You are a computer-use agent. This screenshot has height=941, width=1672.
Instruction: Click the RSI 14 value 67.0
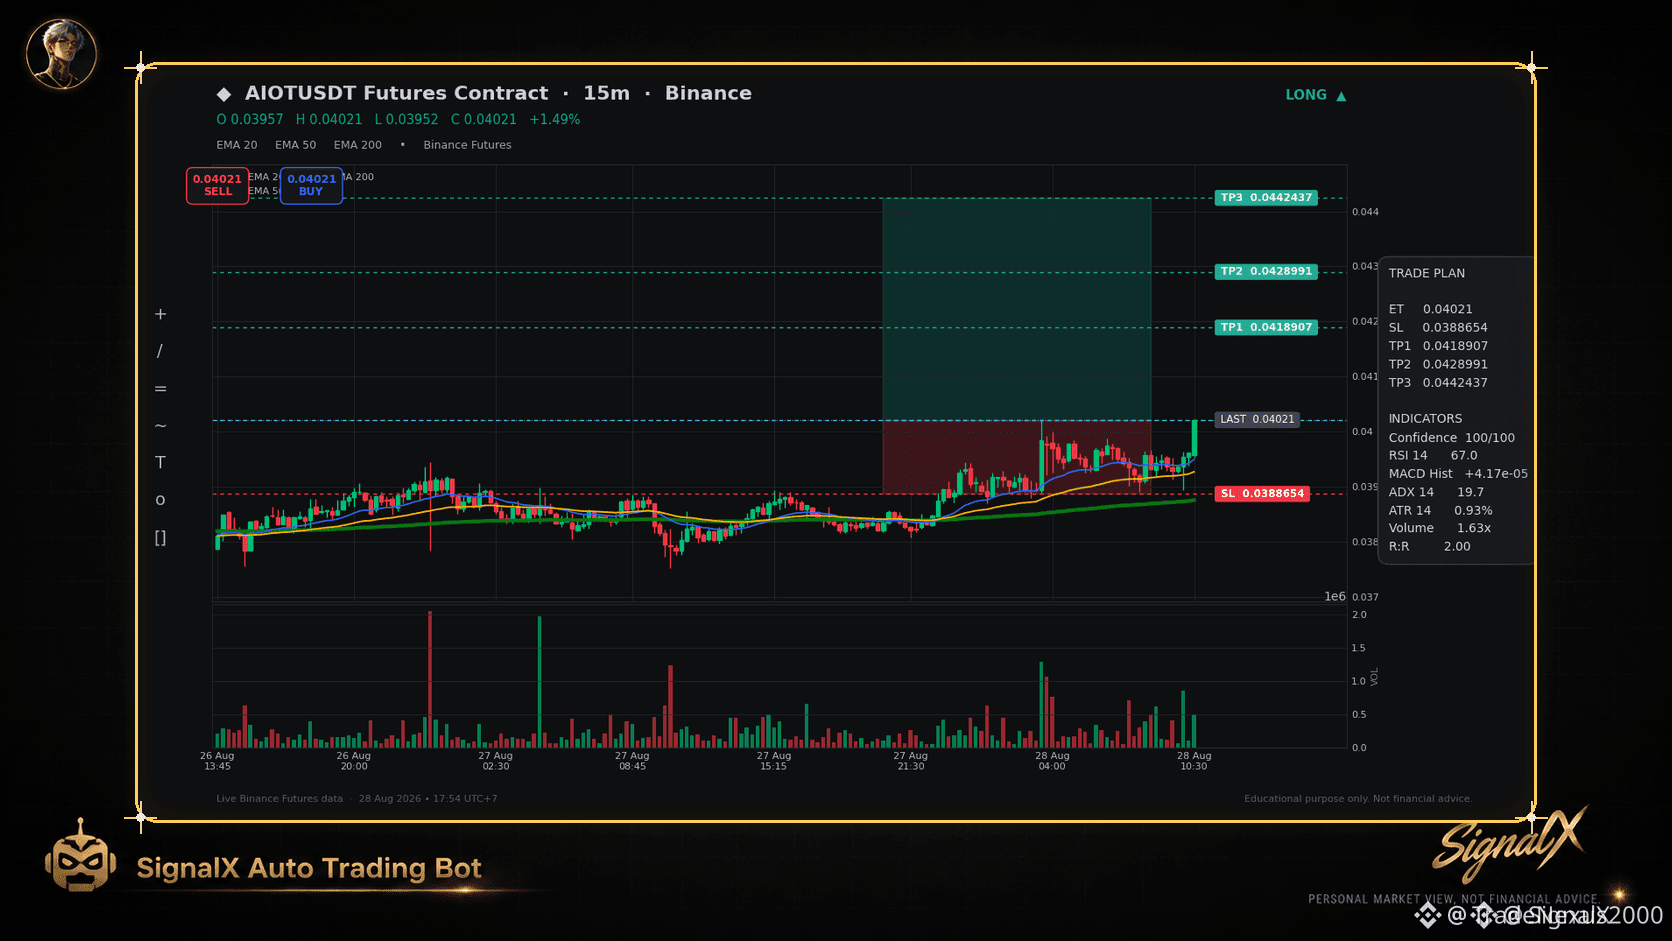(x=1464, y=456)
